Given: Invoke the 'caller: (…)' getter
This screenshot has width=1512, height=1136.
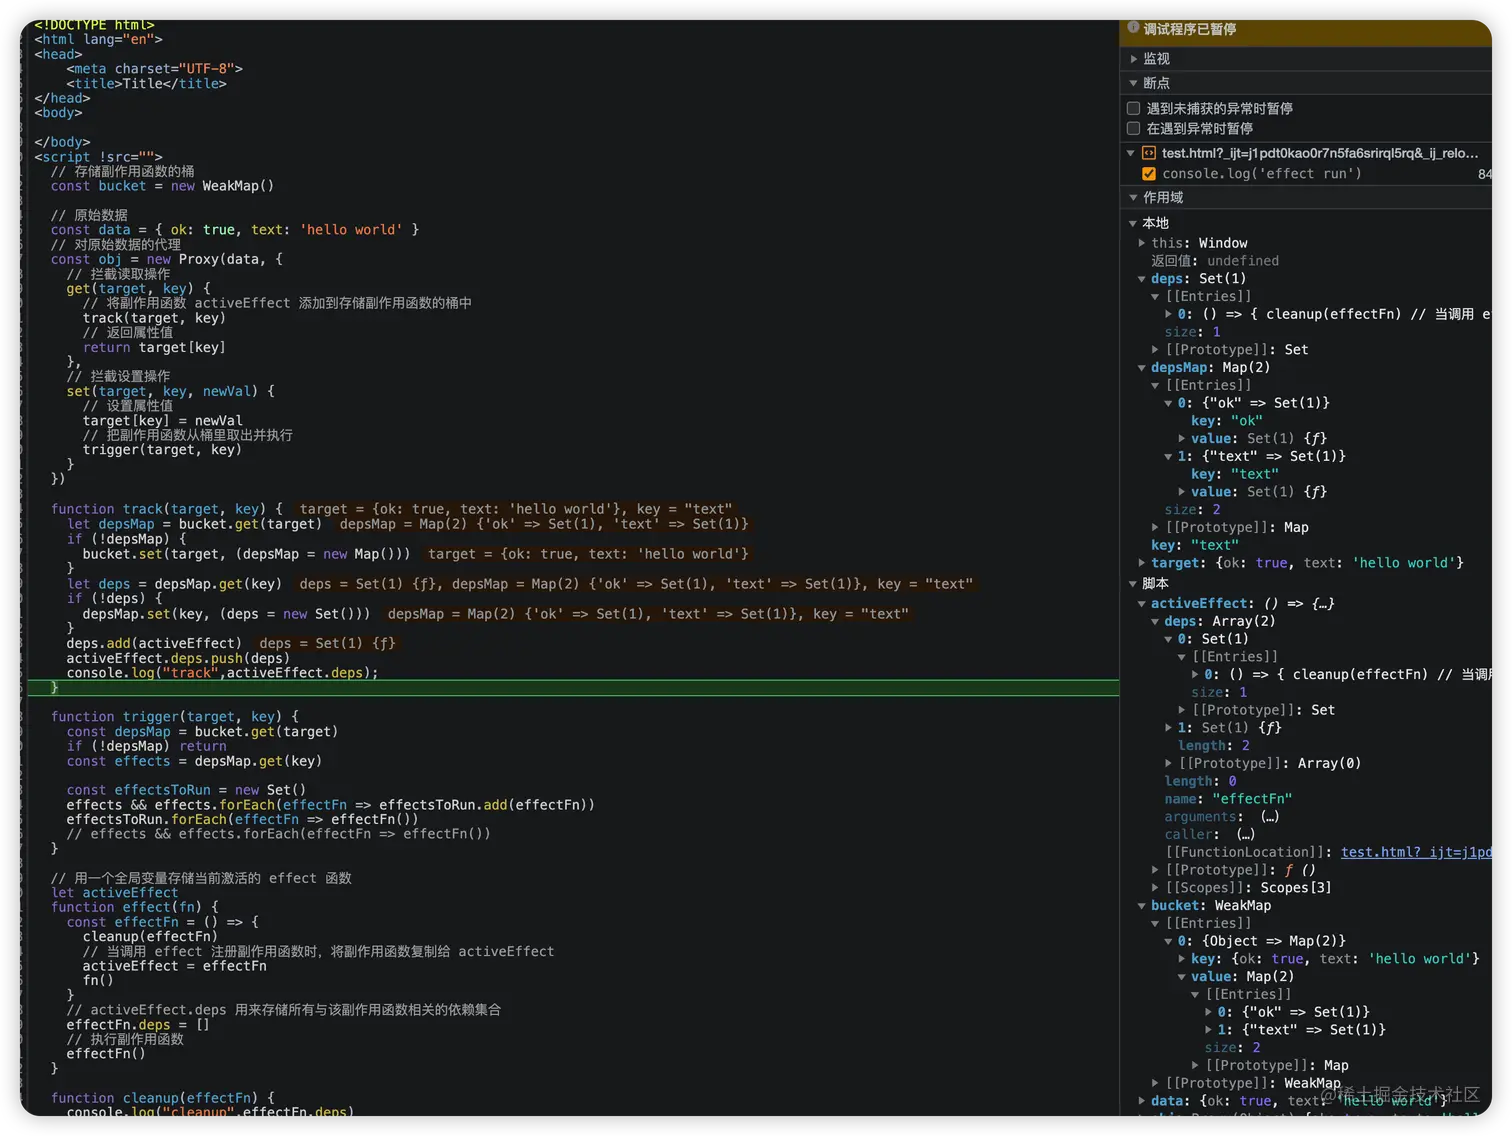Looking at the screenshot, I should [x=1246, y=834].
